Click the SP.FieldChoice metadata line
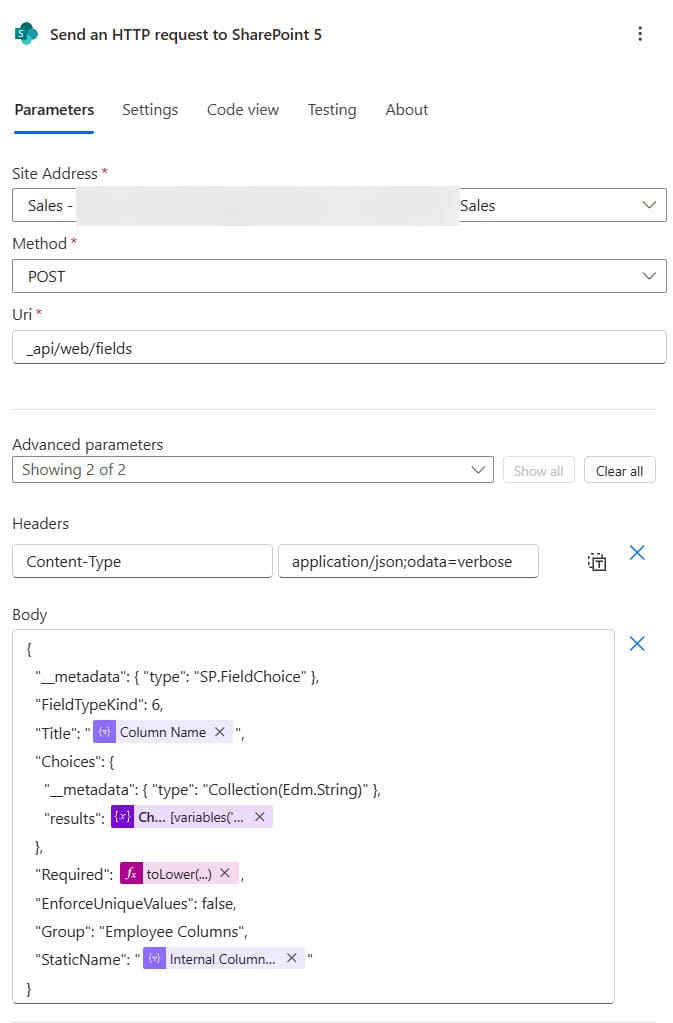 tap(177, 677)
